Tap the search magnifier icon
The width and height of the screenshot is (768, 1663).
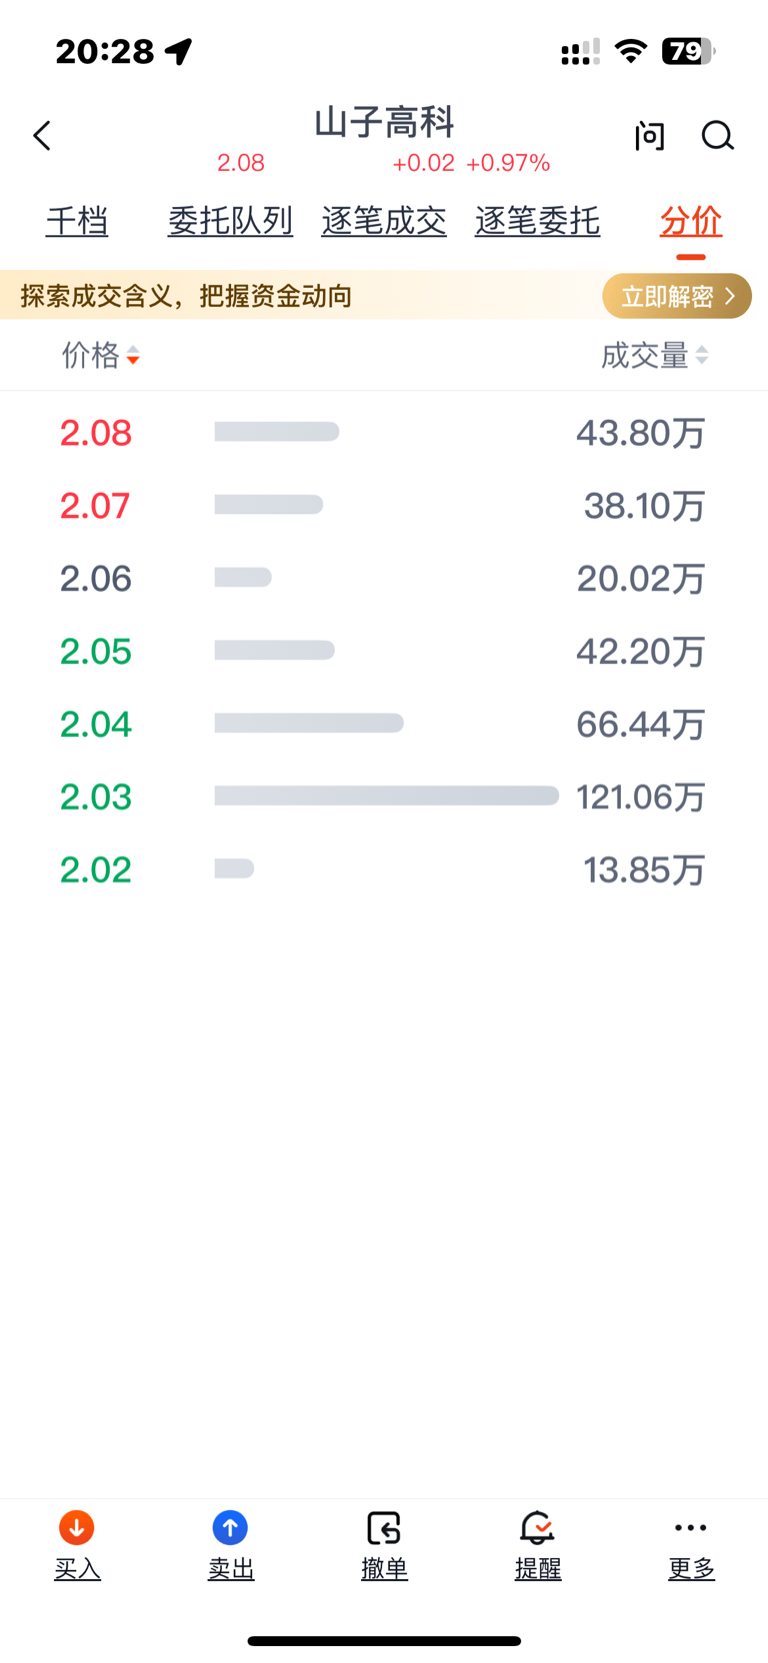point(717,136)
